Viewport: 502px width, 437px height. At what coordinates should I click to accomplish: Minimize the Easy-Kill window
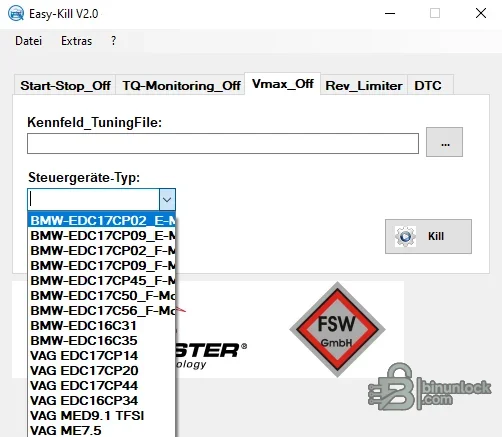[x=390, y=14]
